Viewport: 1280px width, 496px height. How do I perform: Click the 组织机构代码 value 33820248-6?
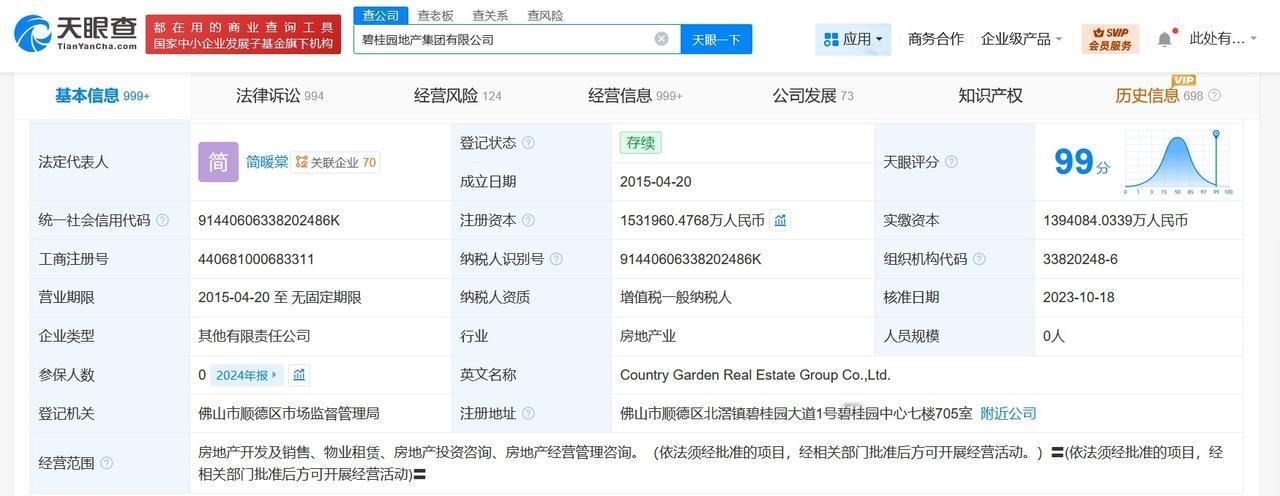pos(1080,259)
